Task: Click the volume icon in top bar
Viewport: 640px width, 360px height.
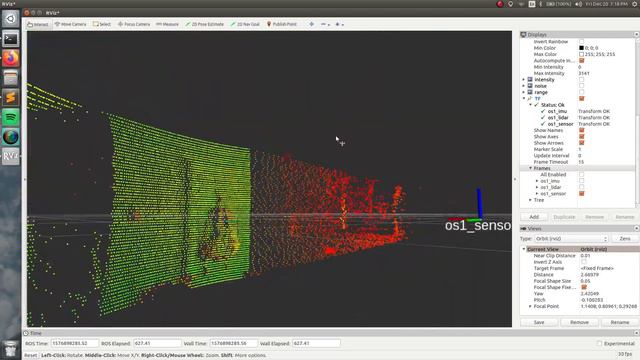Action: click(578, 4)
